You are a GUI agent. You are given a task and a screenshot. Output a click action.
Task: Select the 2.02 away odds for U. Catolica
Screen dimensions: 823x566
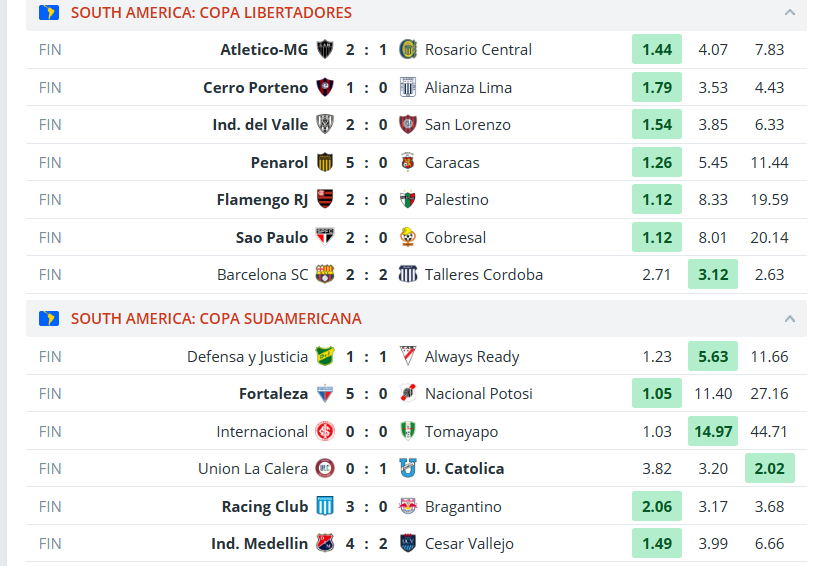[769, 468]
